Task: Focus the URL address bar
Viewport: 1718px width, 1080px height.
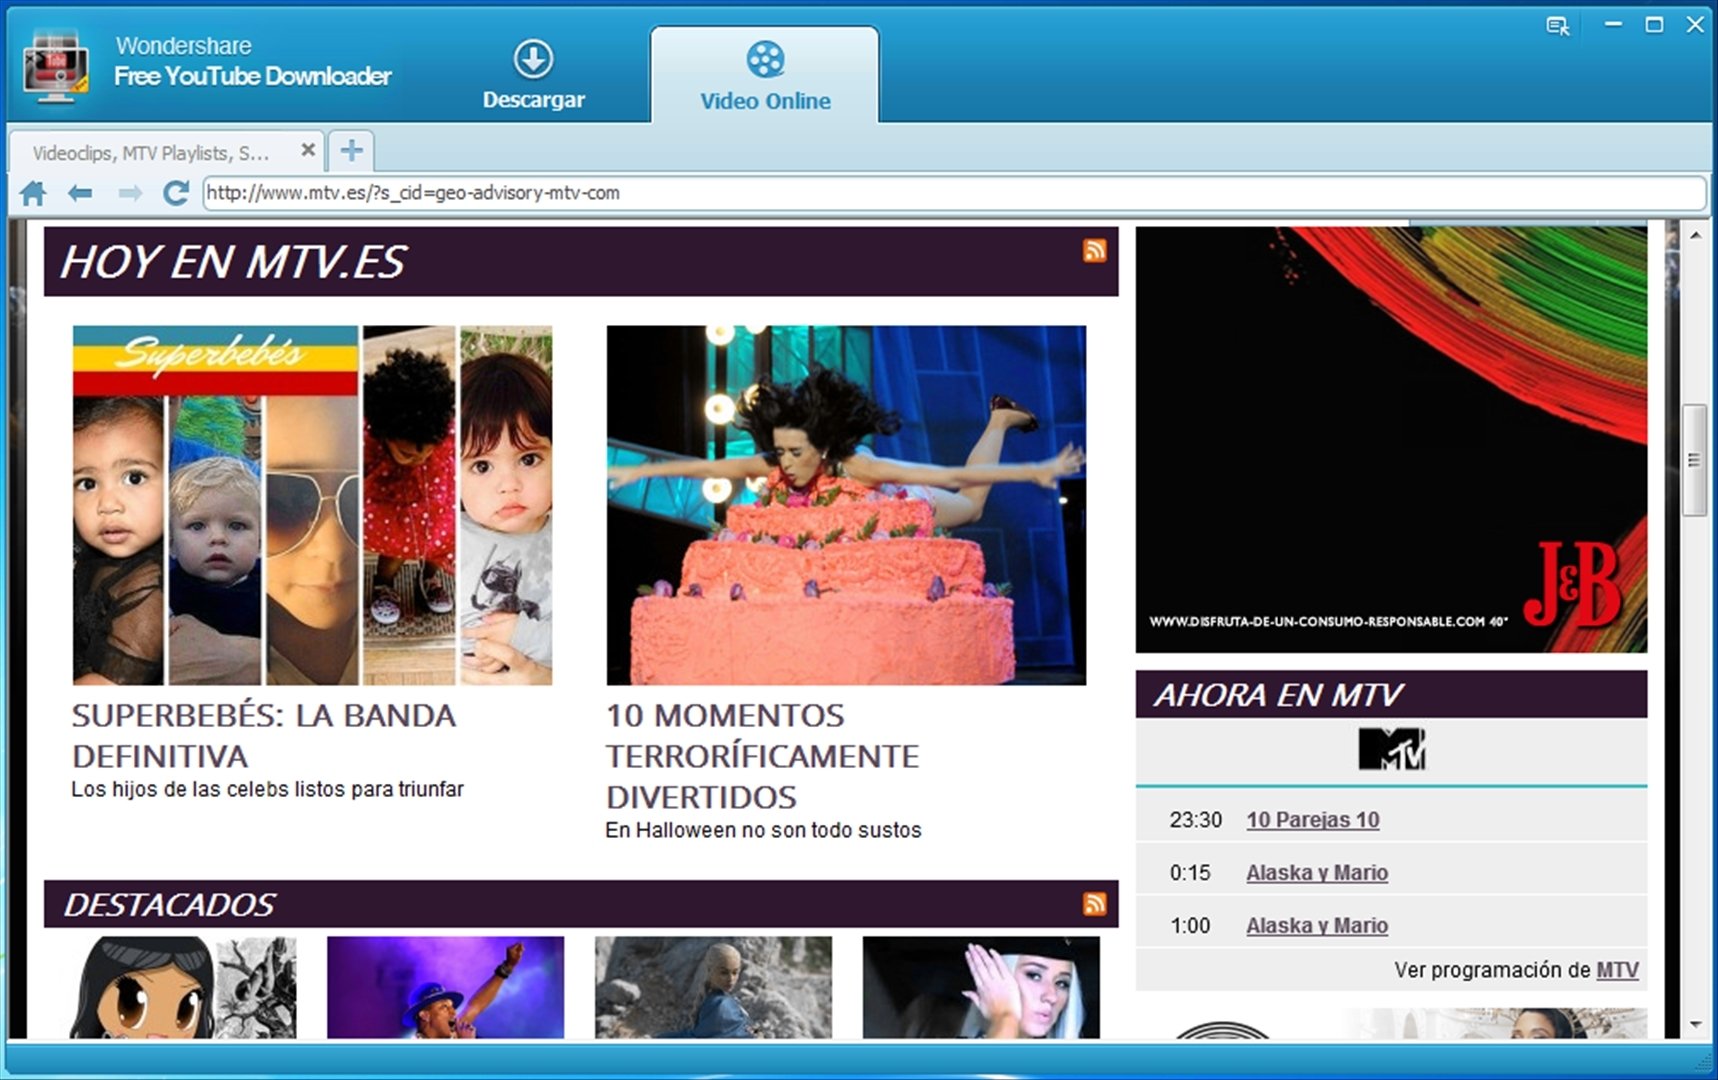Action: pos(954,193)
